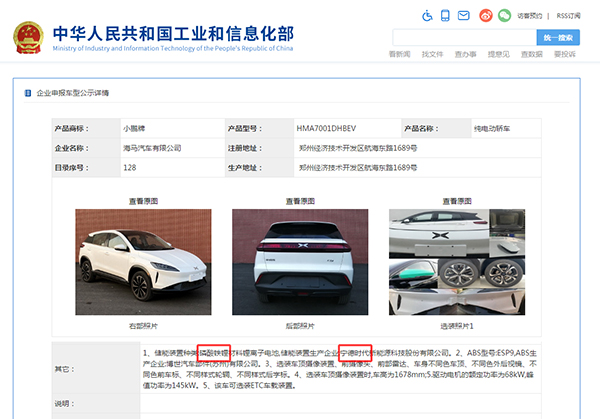The image size is (600, 419).
Task: Open the optional equipment collage photo
Action: [457, 262]
